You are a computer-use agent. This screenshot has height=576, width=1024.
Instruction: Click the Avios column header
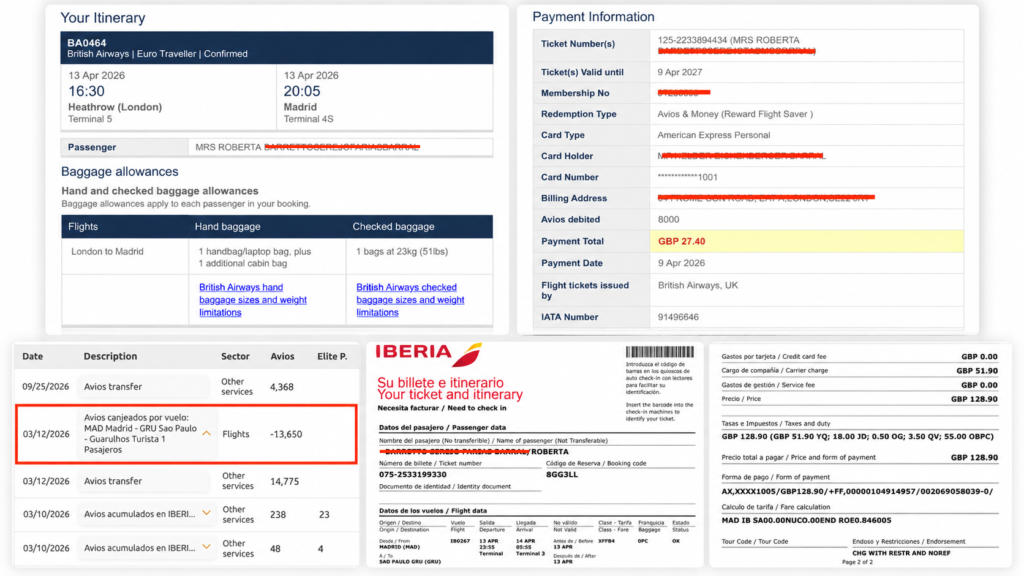click(282, 357)
